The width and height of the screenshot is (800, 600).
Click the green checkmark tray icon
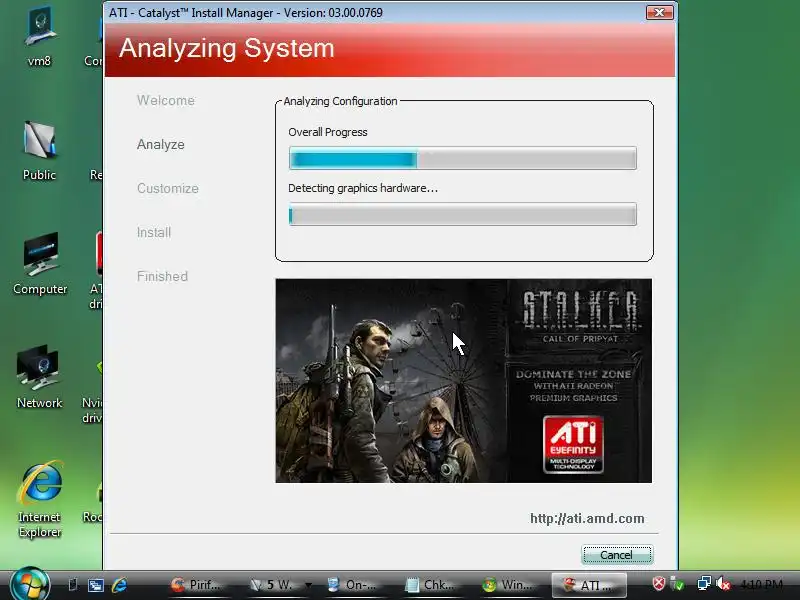click(678, 584)
